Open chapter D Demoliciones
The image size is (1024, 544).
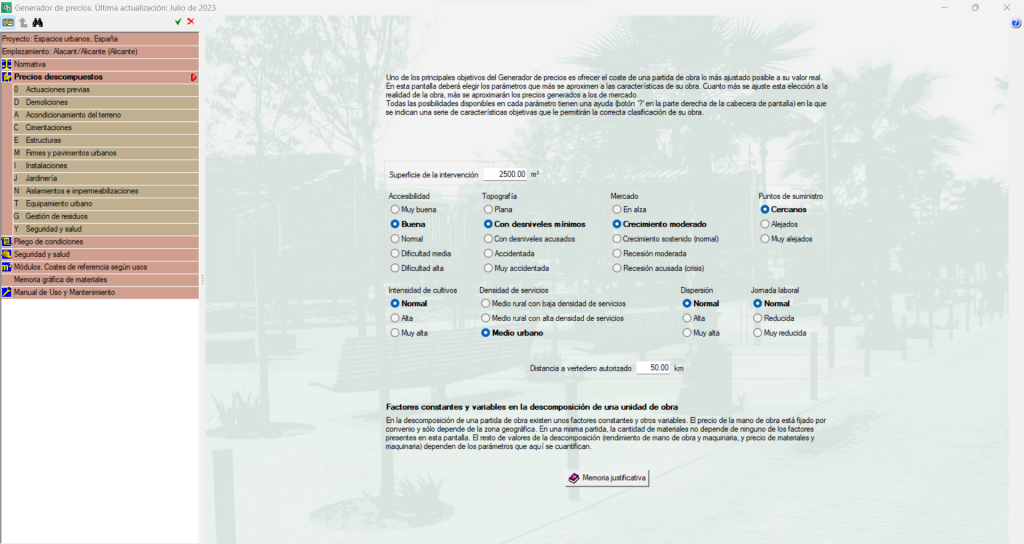(x=106, y=103)
